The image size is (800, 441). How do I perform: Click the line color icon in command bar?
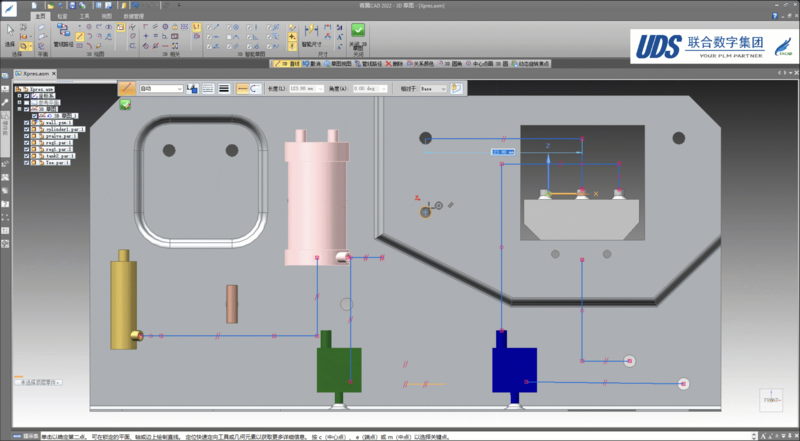point(192,88)
